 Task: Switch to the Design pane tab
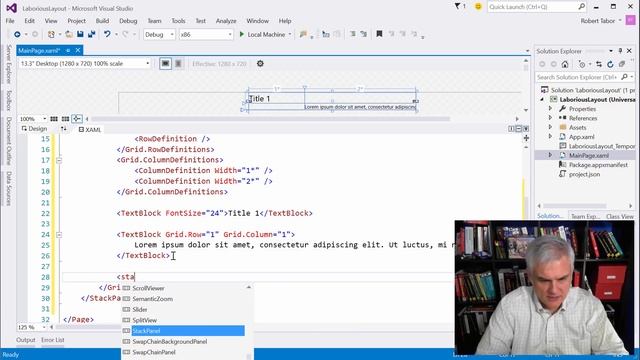34,129
